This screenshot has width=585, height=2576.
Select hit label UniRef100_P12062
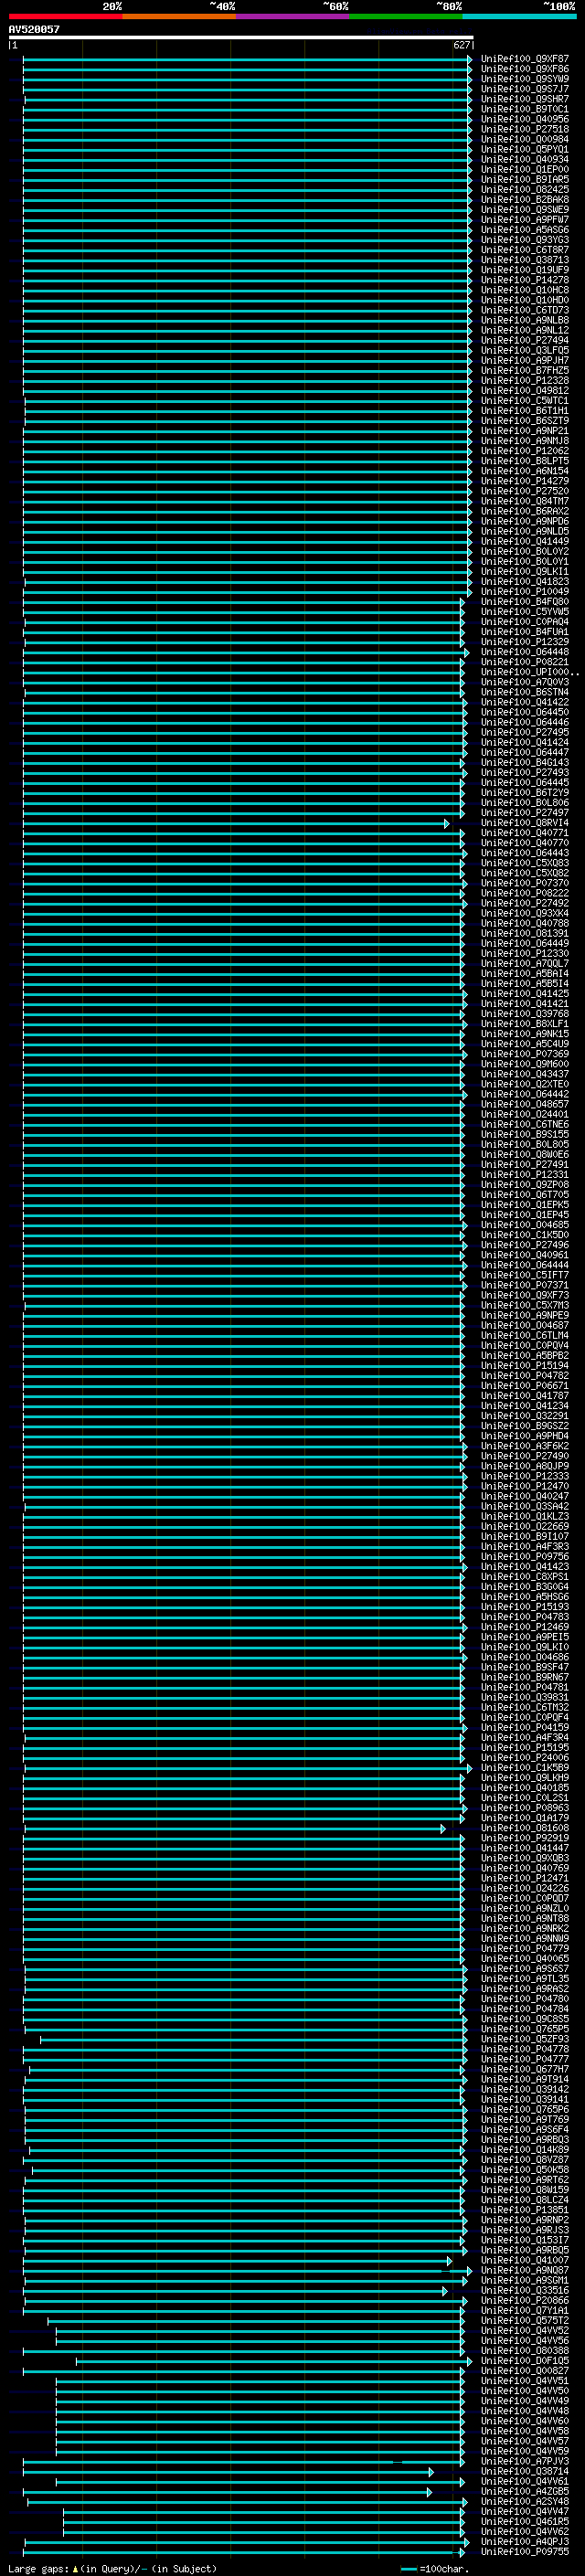525,451
